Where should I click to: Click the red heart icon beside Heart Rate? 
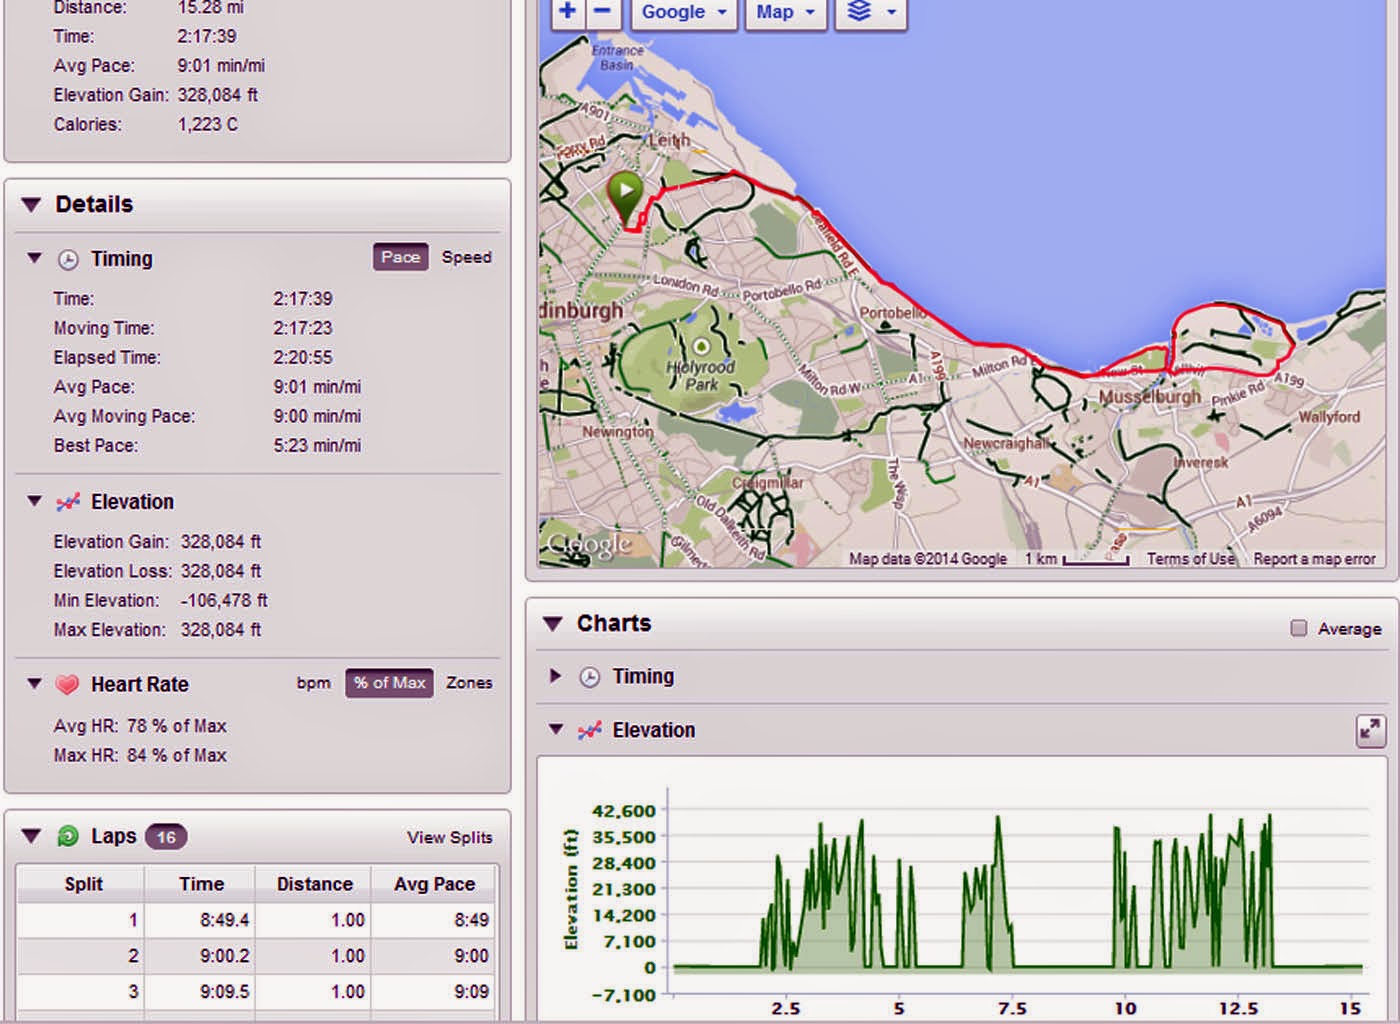coord(67,685)
